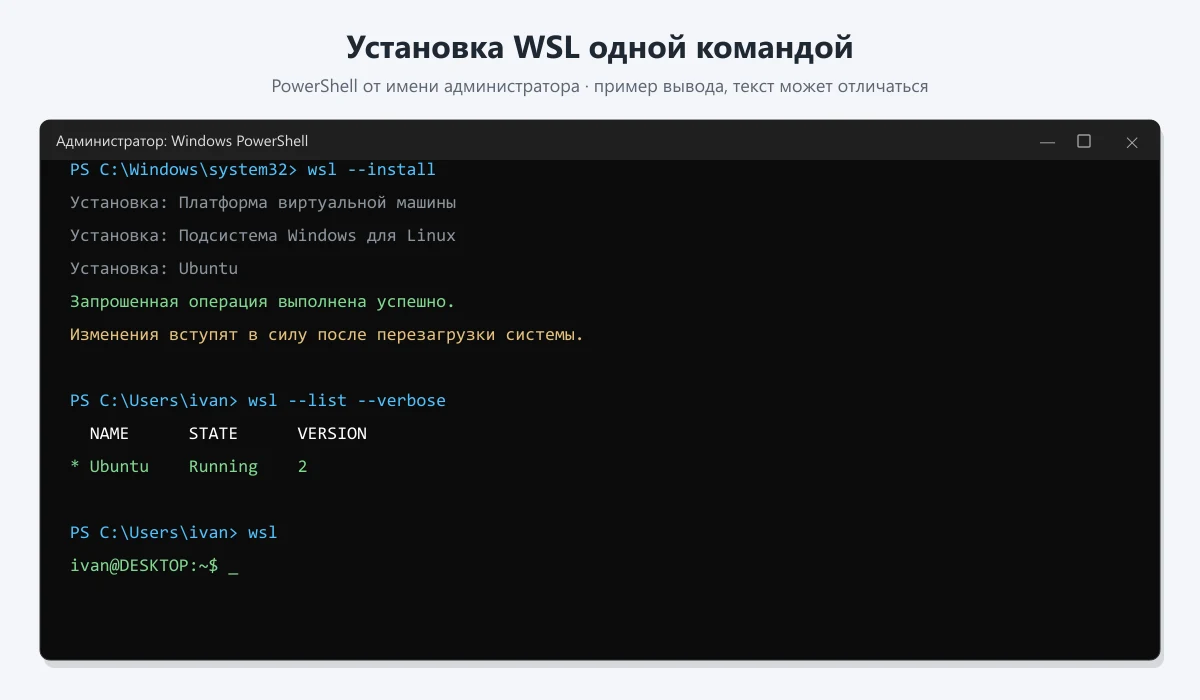Click the '* Ubuntu' distribution name
Image resolution: width=1200 pixels, height=700 pixels.
[x=109, y=467]
